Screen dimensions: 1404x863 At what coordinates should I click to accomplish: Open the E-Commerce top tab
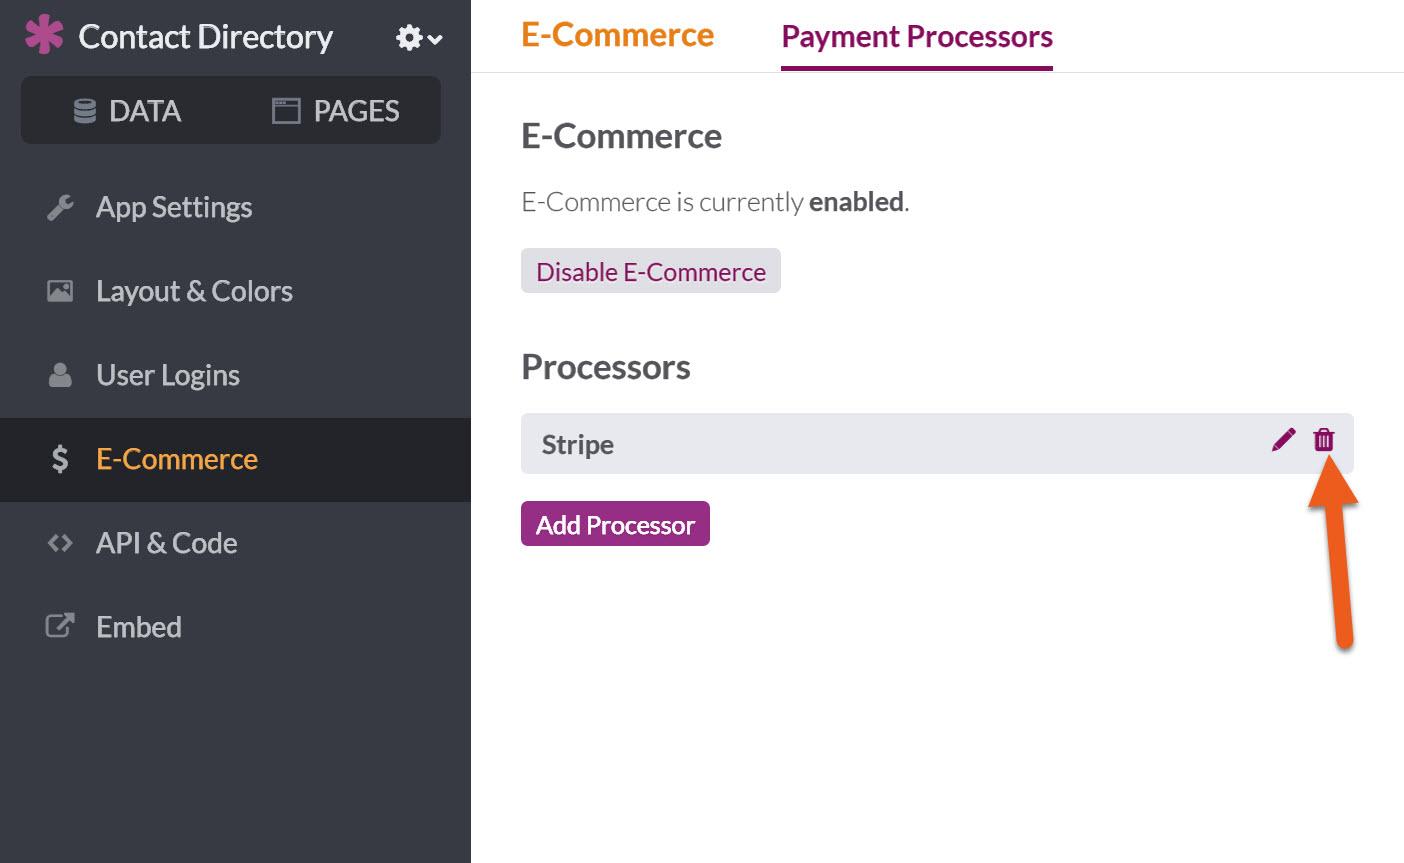tap(617, 36)
